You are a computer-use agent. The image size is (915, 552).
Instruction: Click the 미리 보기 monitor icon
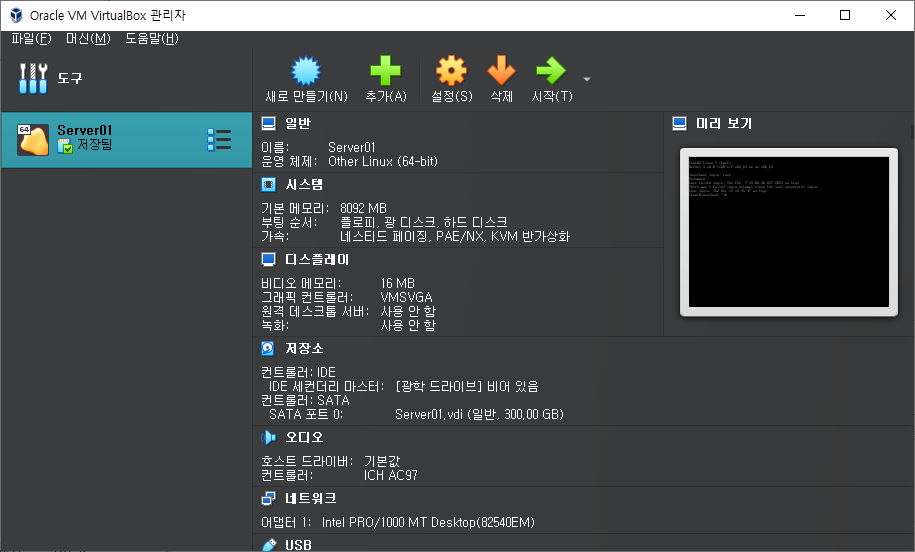pos(679,123)
